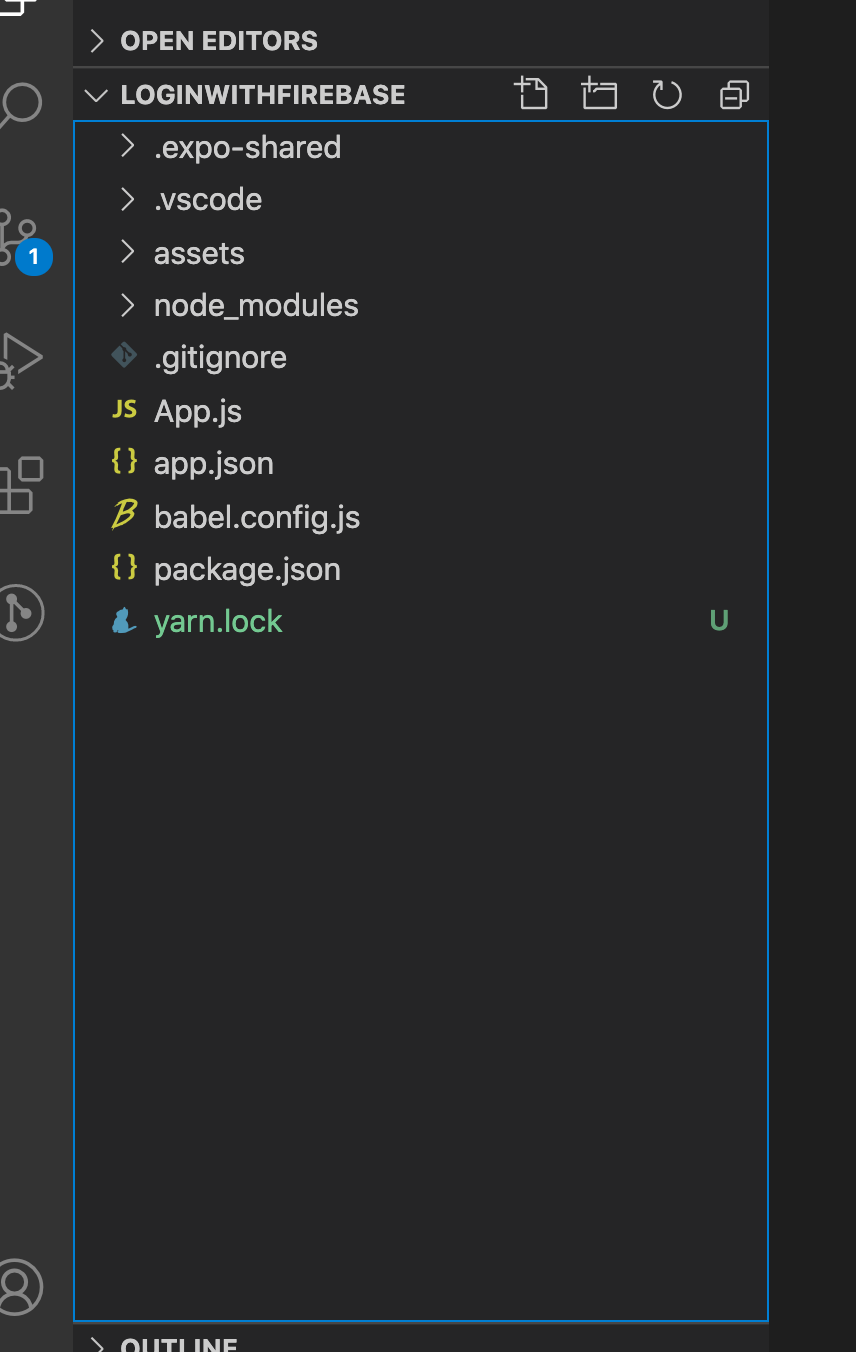Open package.json in the editor
Screen dimensions: 856x1352
[x=247, y=569]
